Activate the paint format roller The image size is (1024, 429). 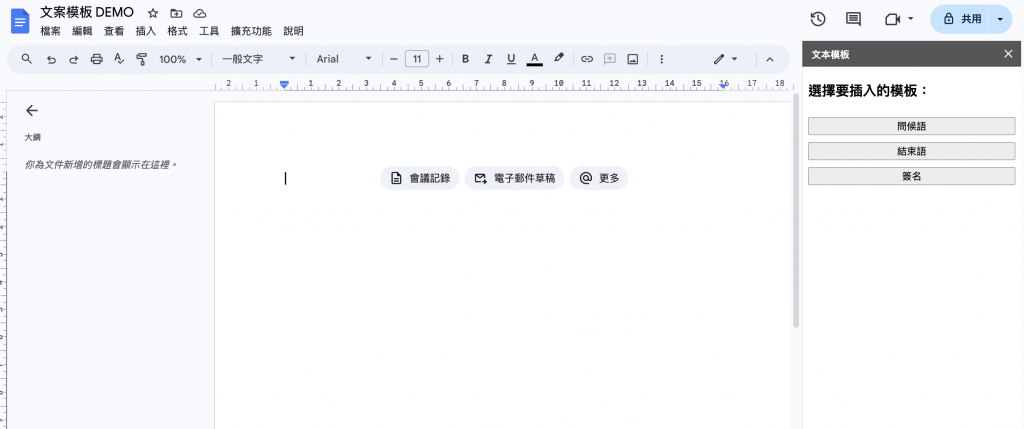point(141,59)
